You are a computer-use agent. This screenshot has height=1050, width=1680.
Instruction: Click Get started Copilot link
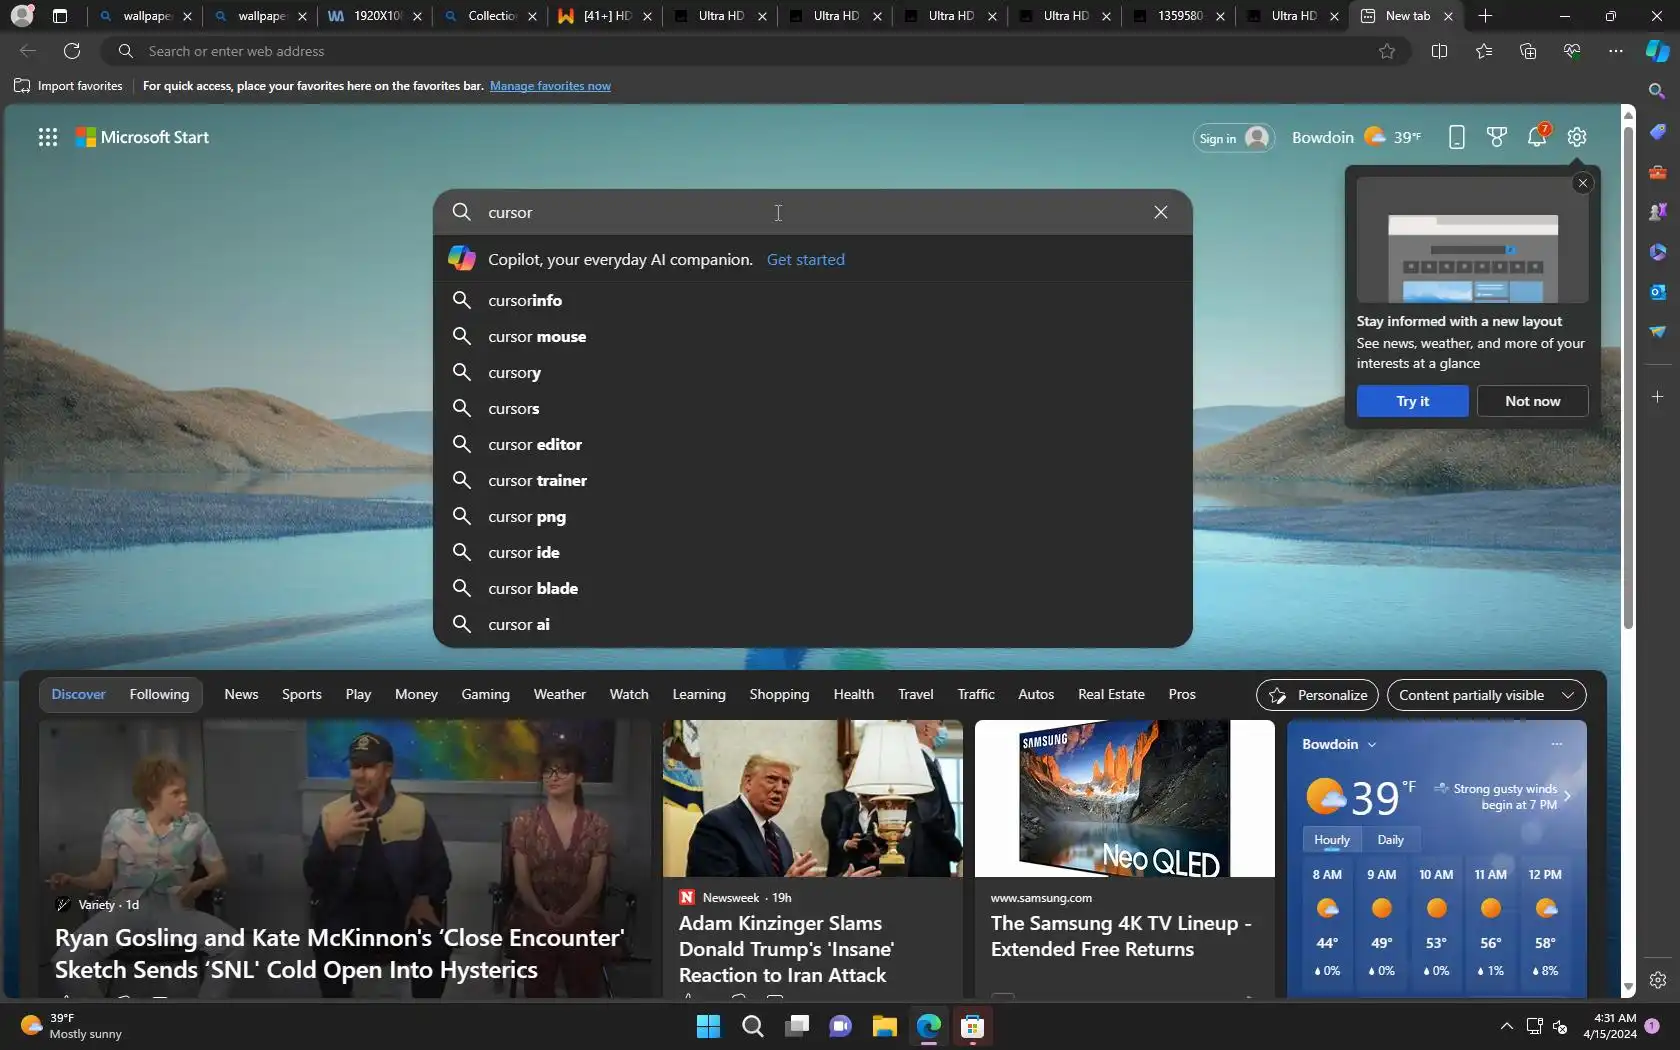point(805,259)
